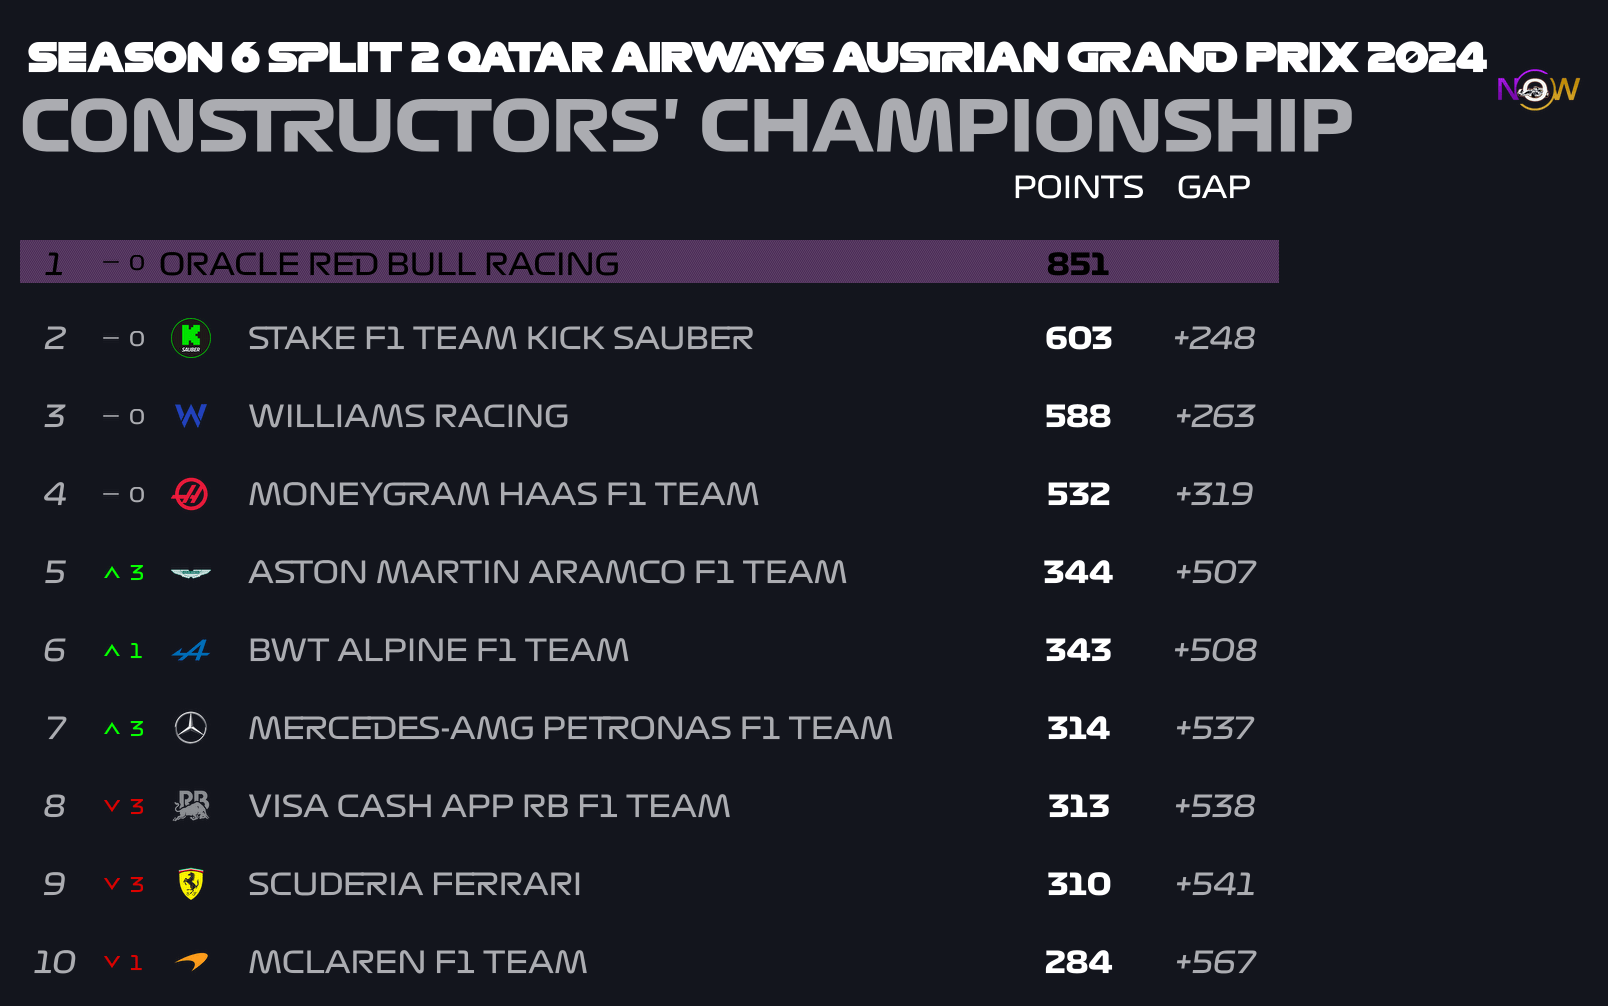This screenshot has width=1608, height=1006.
Task: Click the McLaren swoosh logo
Action: point(191,962)
